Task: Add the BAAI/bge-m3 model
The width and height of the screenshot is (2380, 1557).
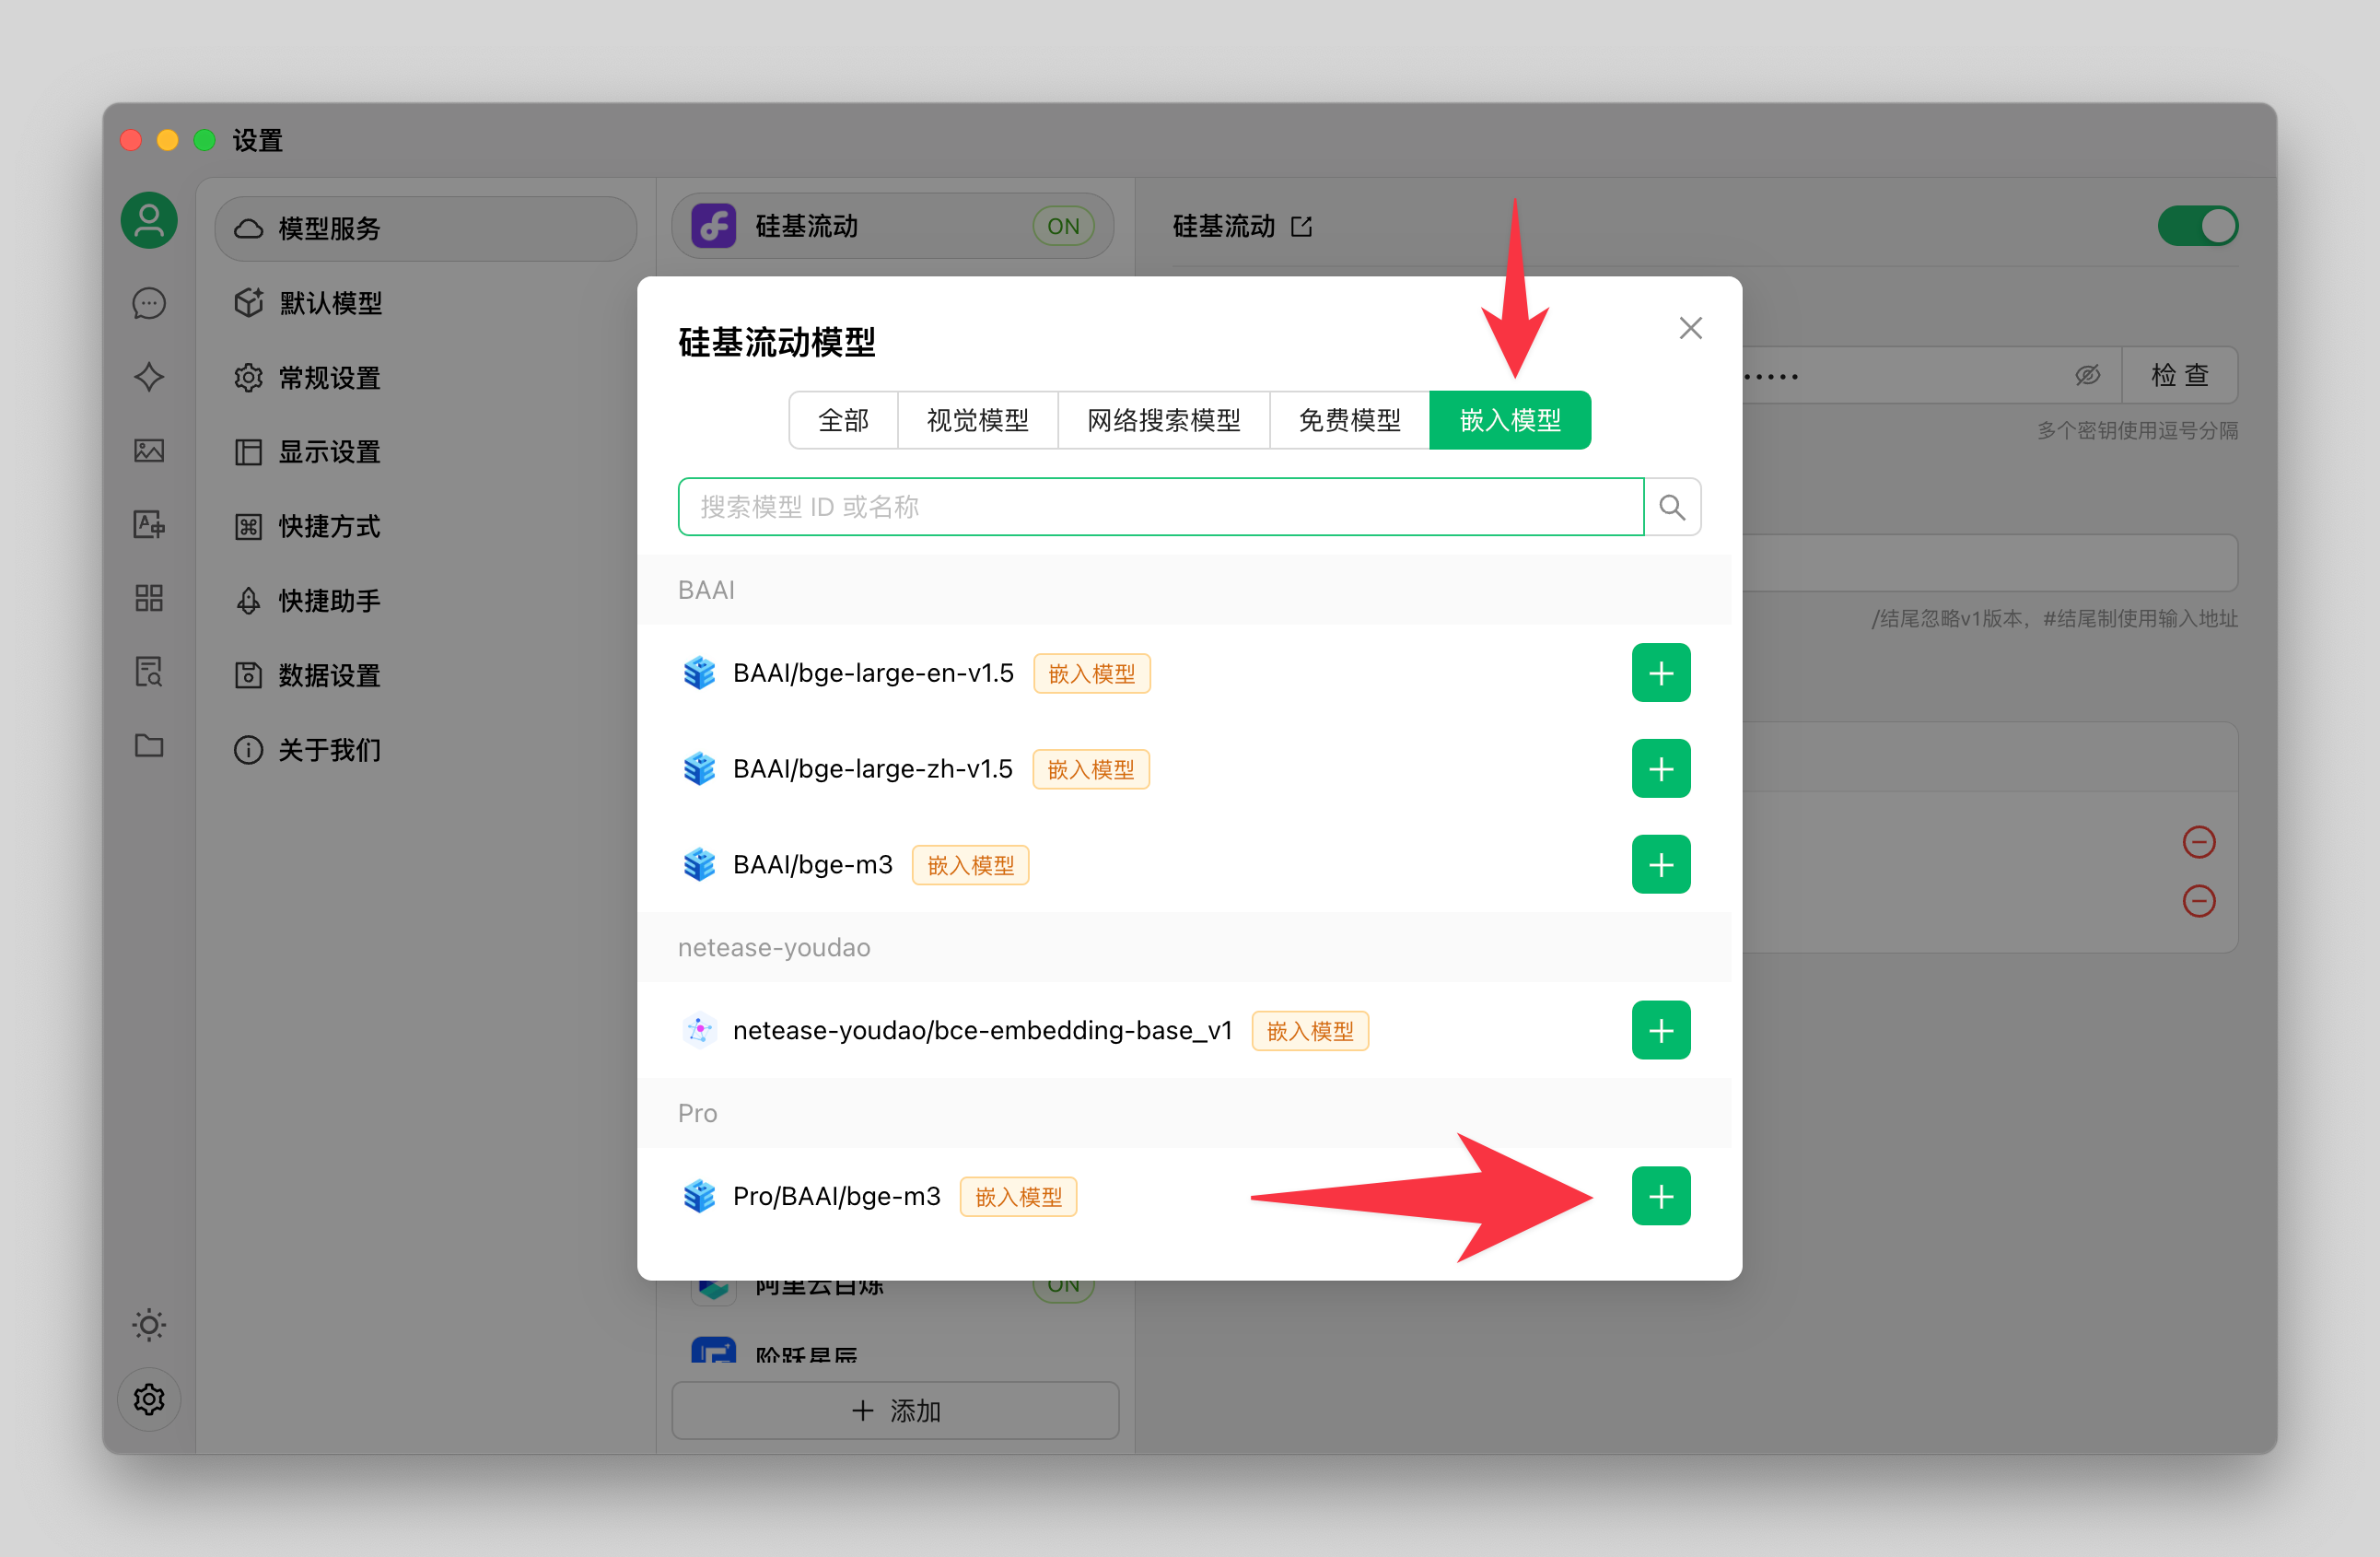Action: [1660, 865]
